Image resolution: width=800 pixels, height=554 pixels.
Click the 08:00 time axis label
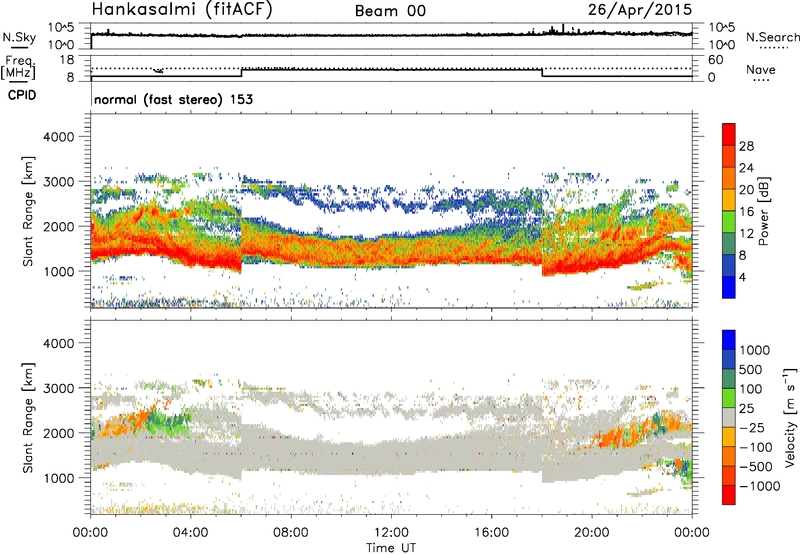click(291, 532)
